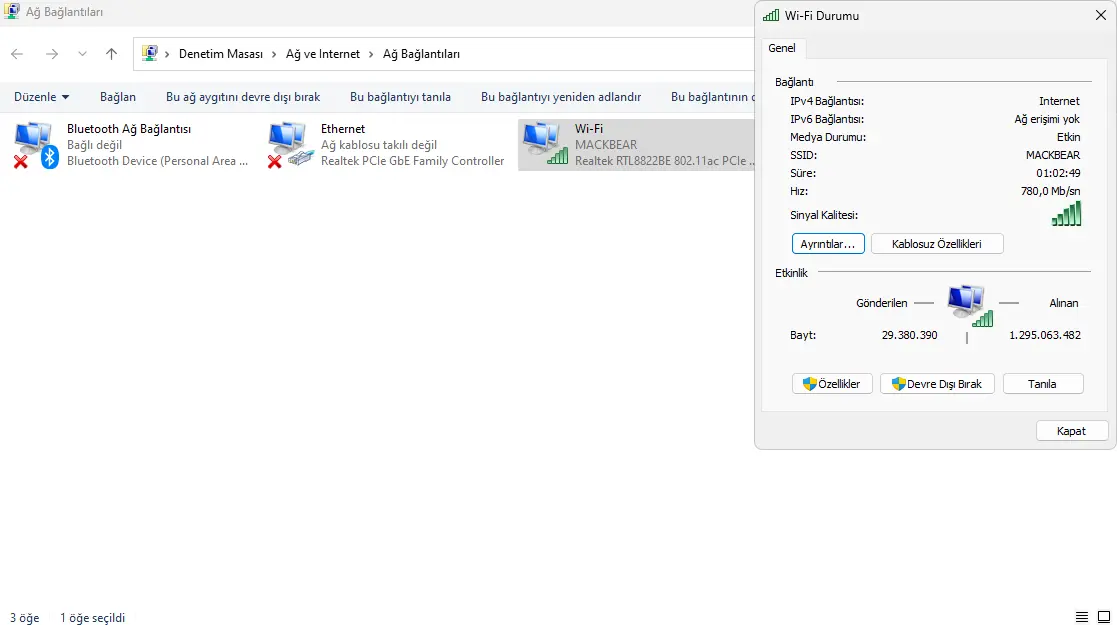Open Denetim Masası breadcrumb
The width and height of the screenshot is (1117, 625).
[x=221, y=54]
